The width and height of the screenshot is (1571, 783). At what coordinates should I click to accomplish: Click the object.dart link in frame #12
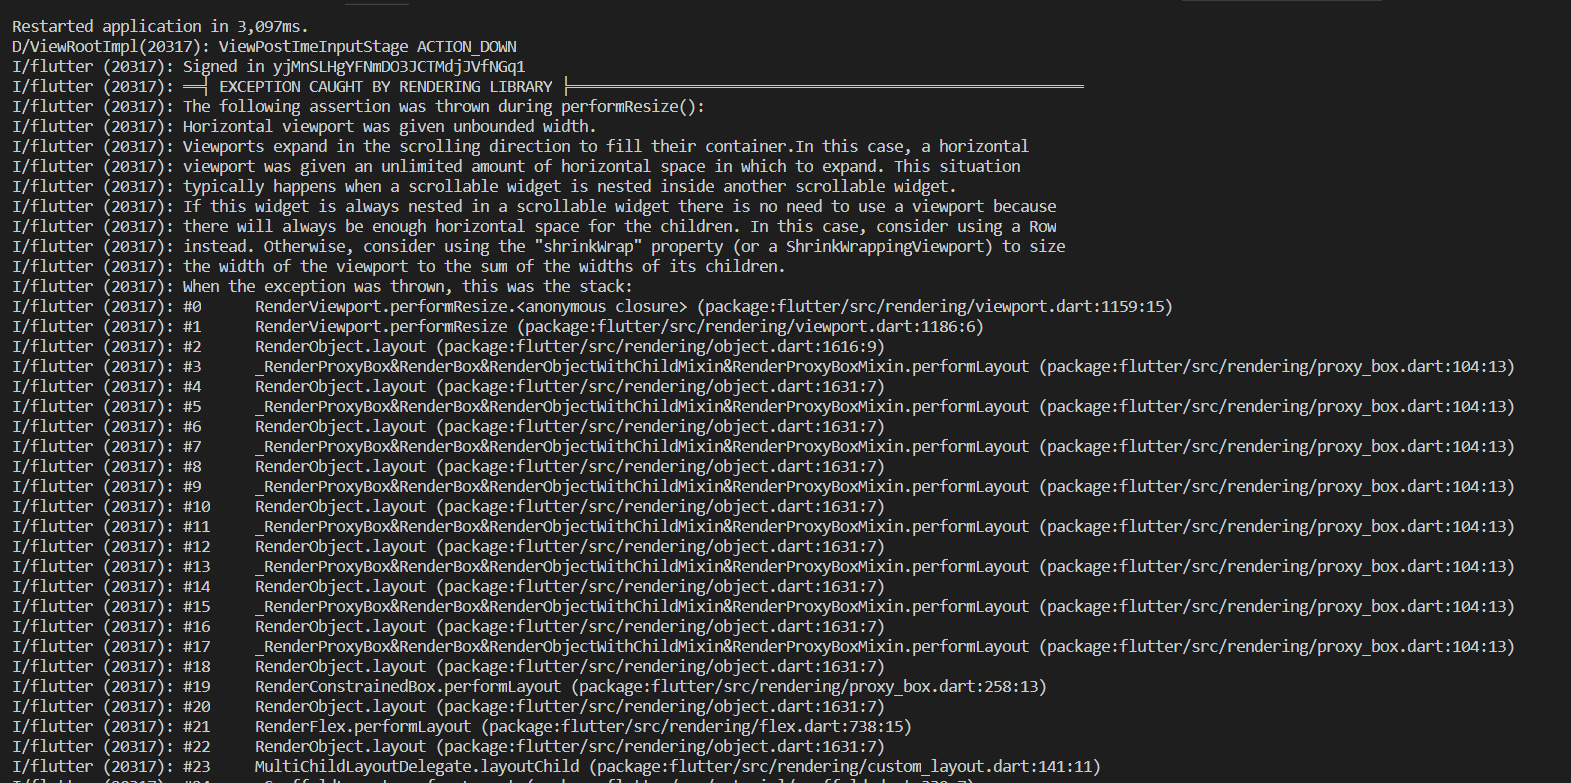click(x=662, y=547)
